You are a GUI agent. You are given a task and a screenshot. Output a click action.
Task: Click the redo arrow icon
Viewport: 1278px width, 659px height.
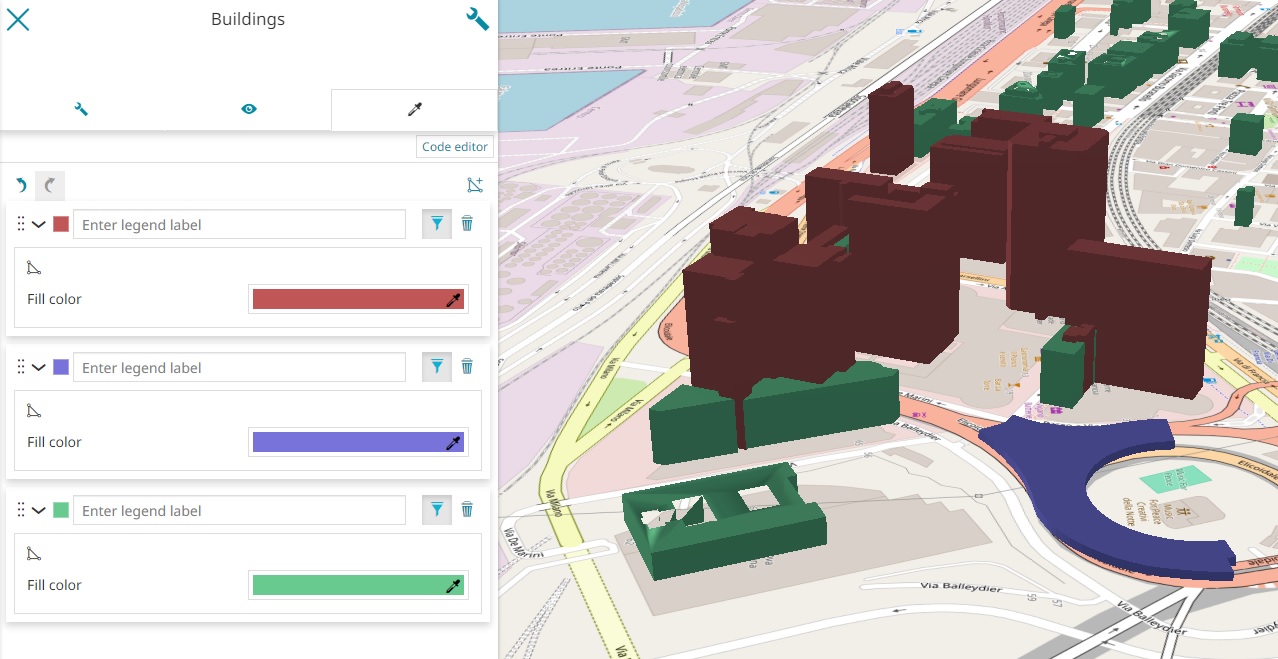point(49,185)
